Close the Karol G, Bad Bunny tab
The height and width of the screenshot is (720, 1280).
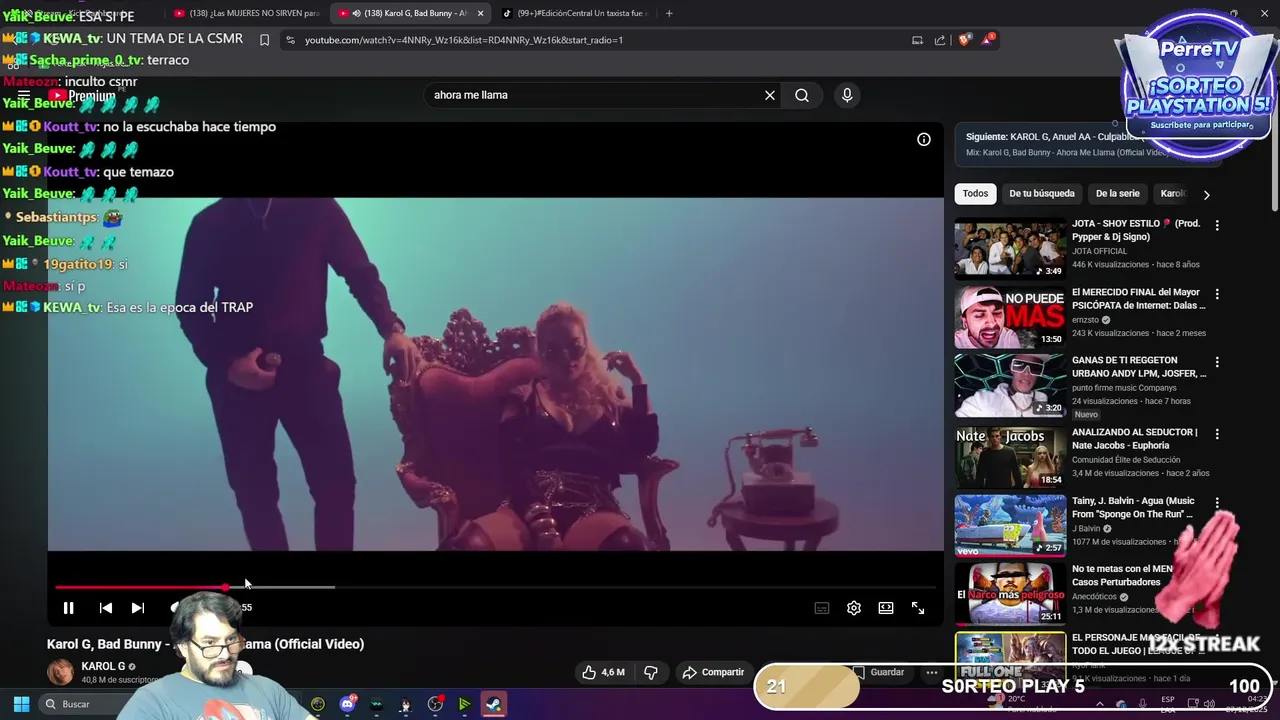coord(480,13)
